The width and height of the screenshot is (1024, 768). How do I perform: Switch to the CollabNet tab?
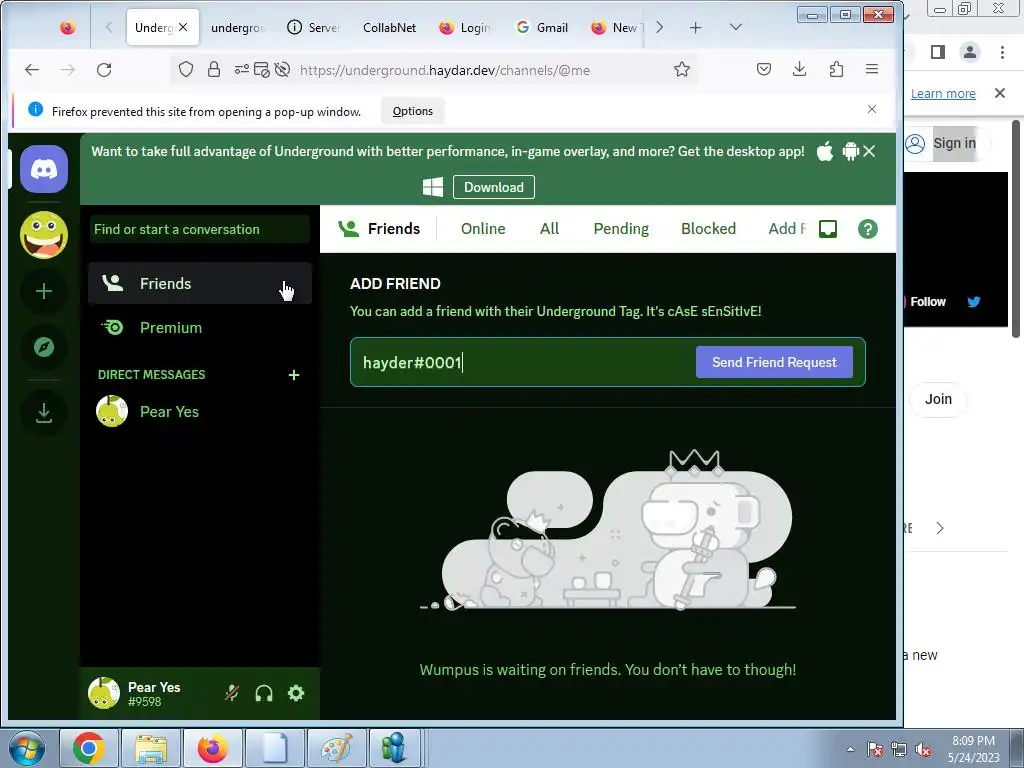[390, 27]
